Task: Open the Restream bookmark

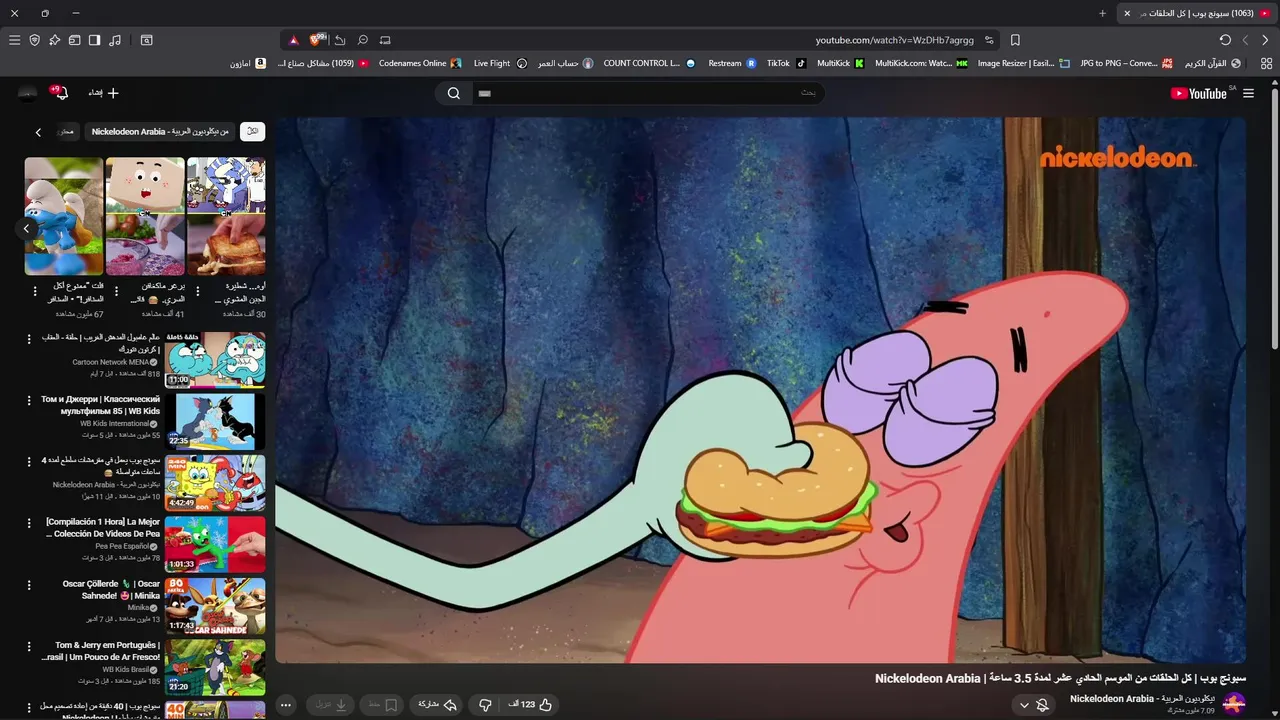Action: (732, 63)
